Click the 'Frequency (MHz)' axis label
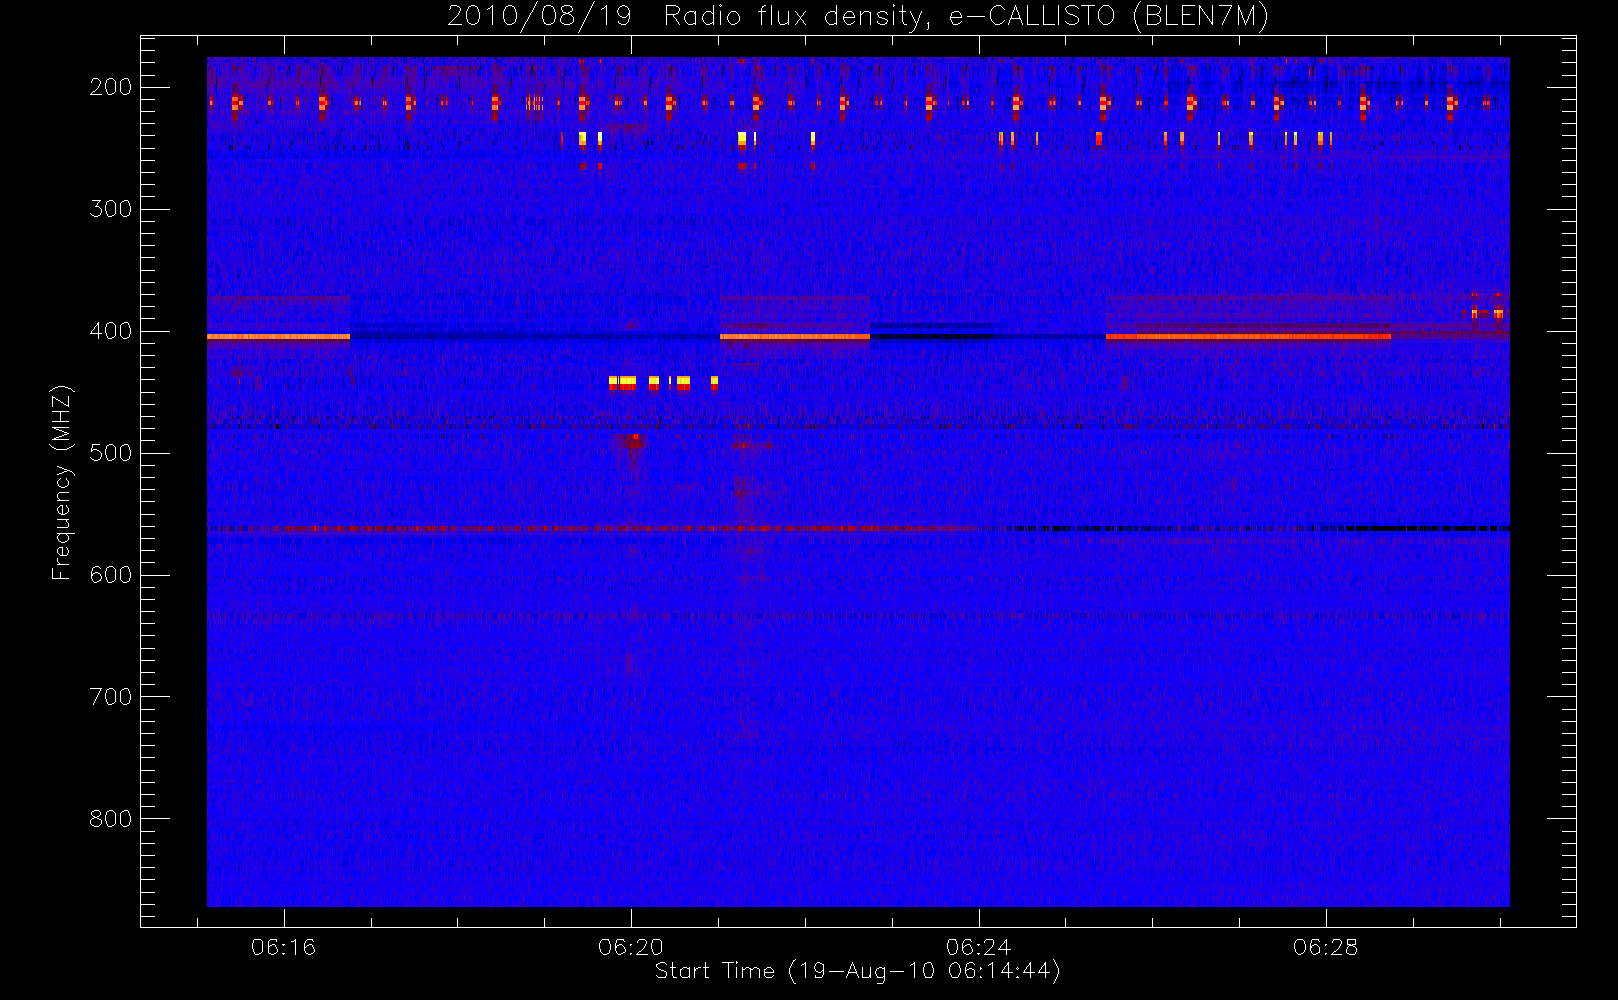Image resolution: width=1618 pixels, height=1000 pixels. pyautogui.click(x=62, y=482)
